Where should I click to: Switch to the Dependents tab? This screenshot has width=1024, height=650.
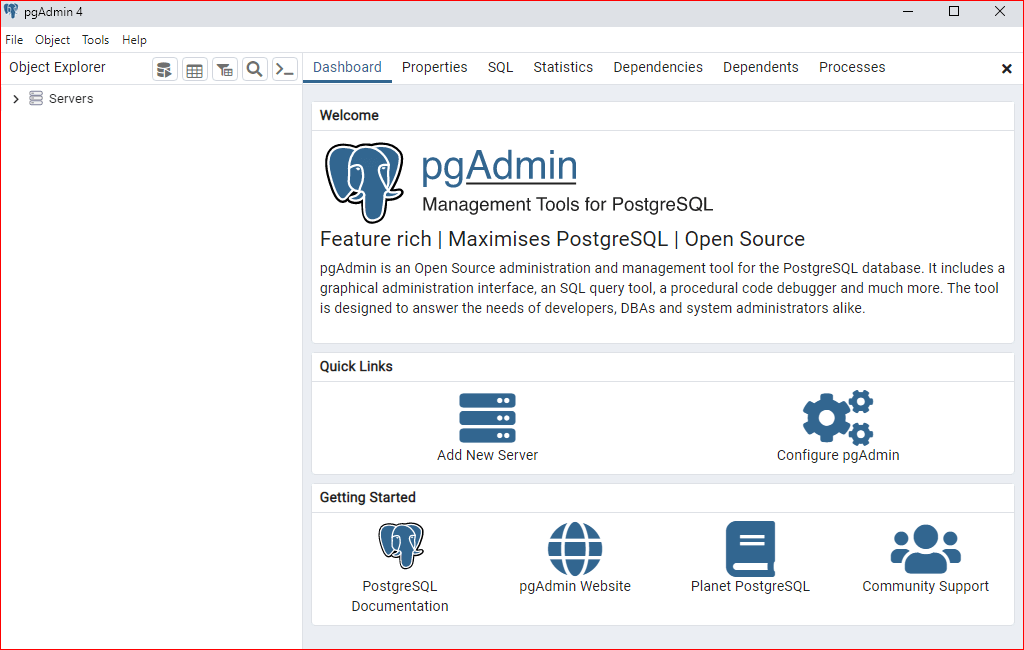pyautogui.click(x=761, y=67)
